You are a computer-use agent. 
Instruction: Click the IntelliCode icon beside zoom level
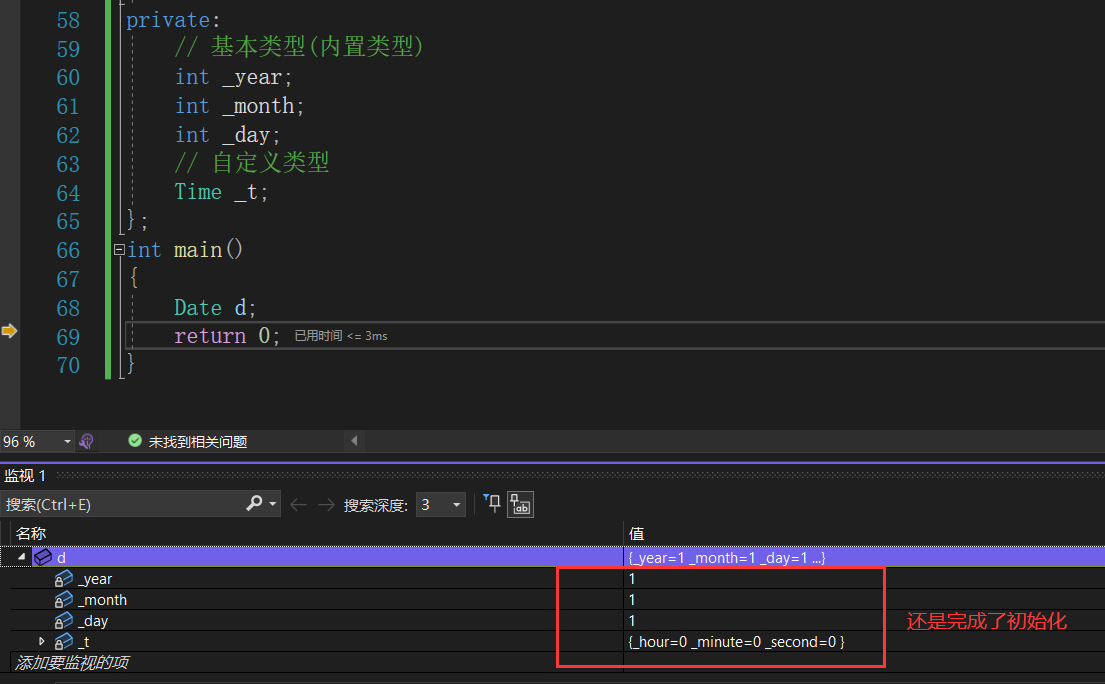(x=87, y=442)
